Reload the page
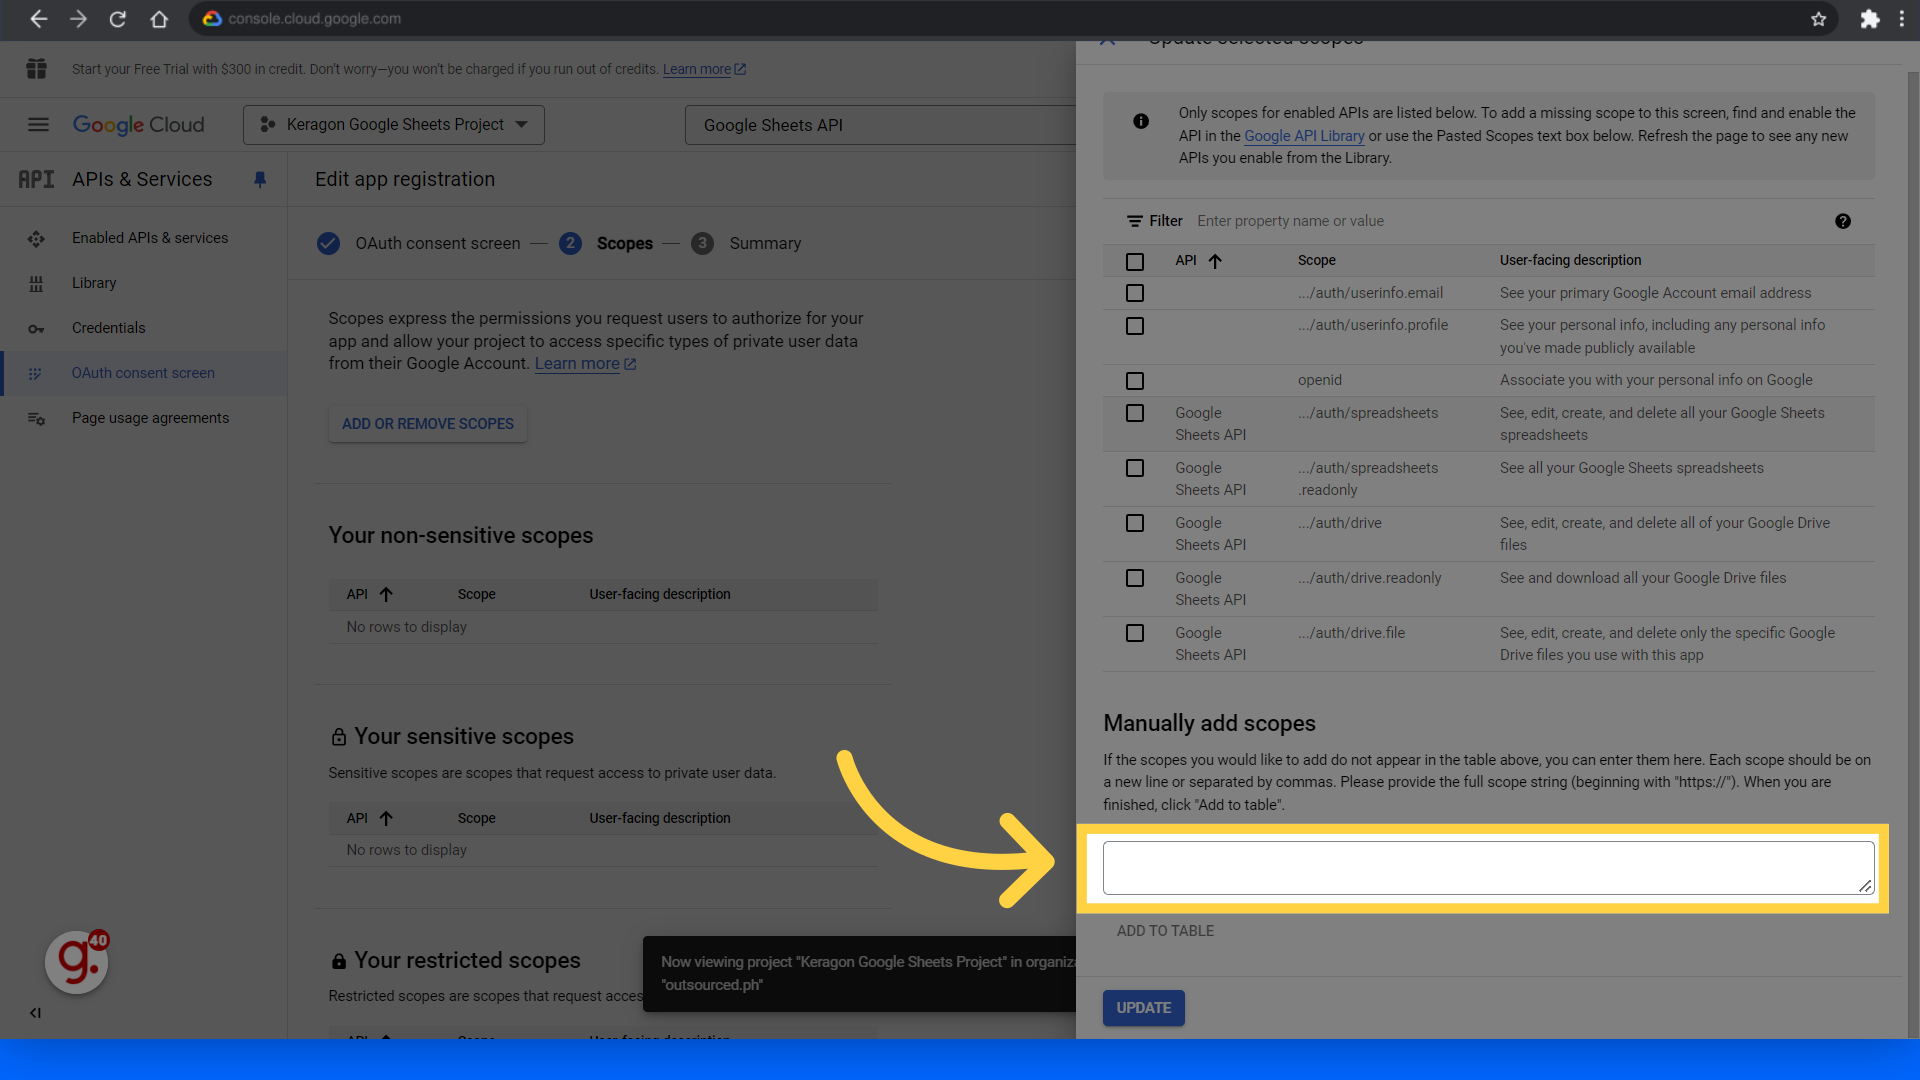1920x1080 pixels. point(118,19)
